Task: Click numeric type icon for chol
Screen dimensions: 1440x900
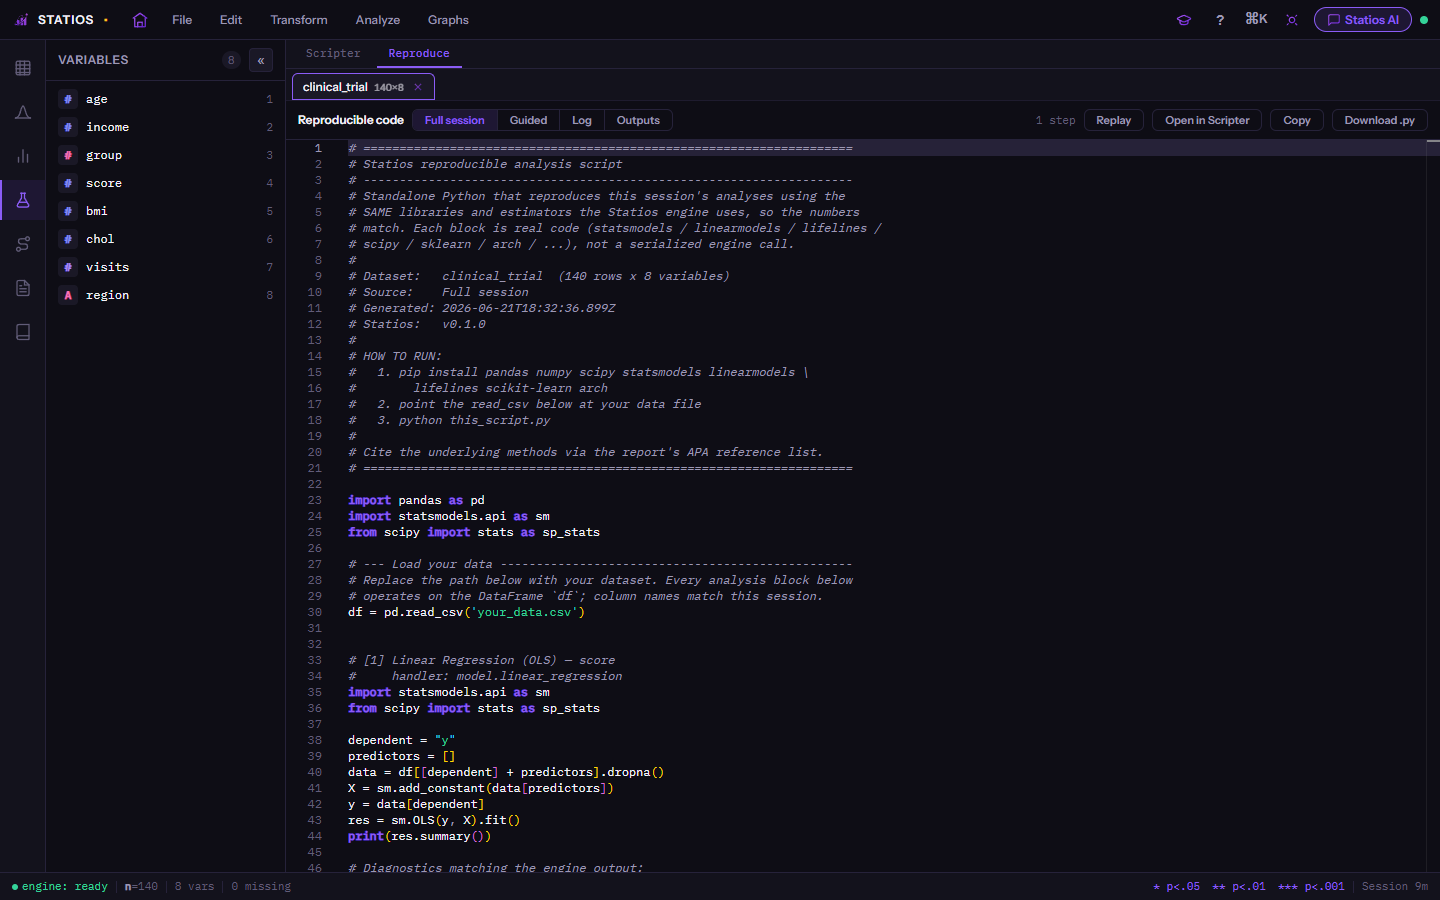Action: coord(68,239)
